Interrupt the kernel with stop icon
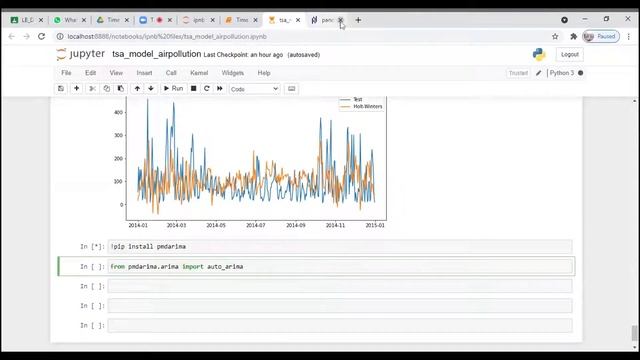 tap(194, 89)
